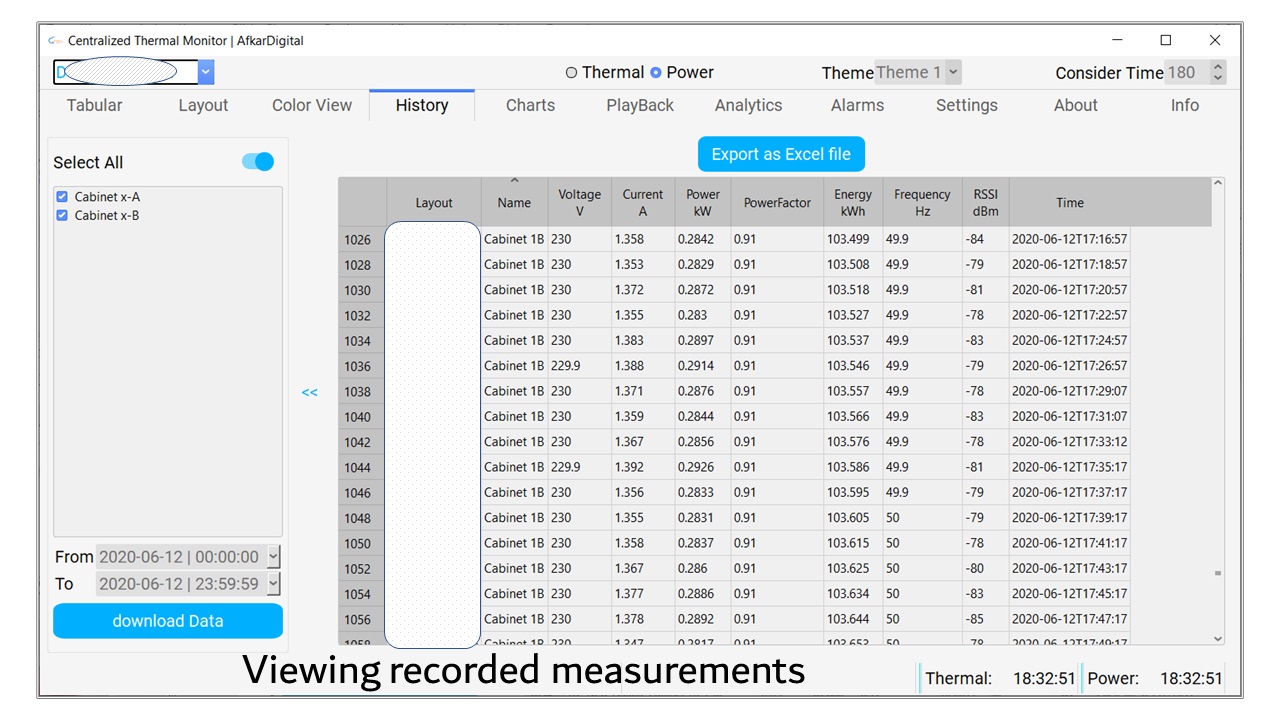Screen dimensions: 1280x720
Task: Open the Analytics tab
Action: pyautogui.click(x=748, y=105)
